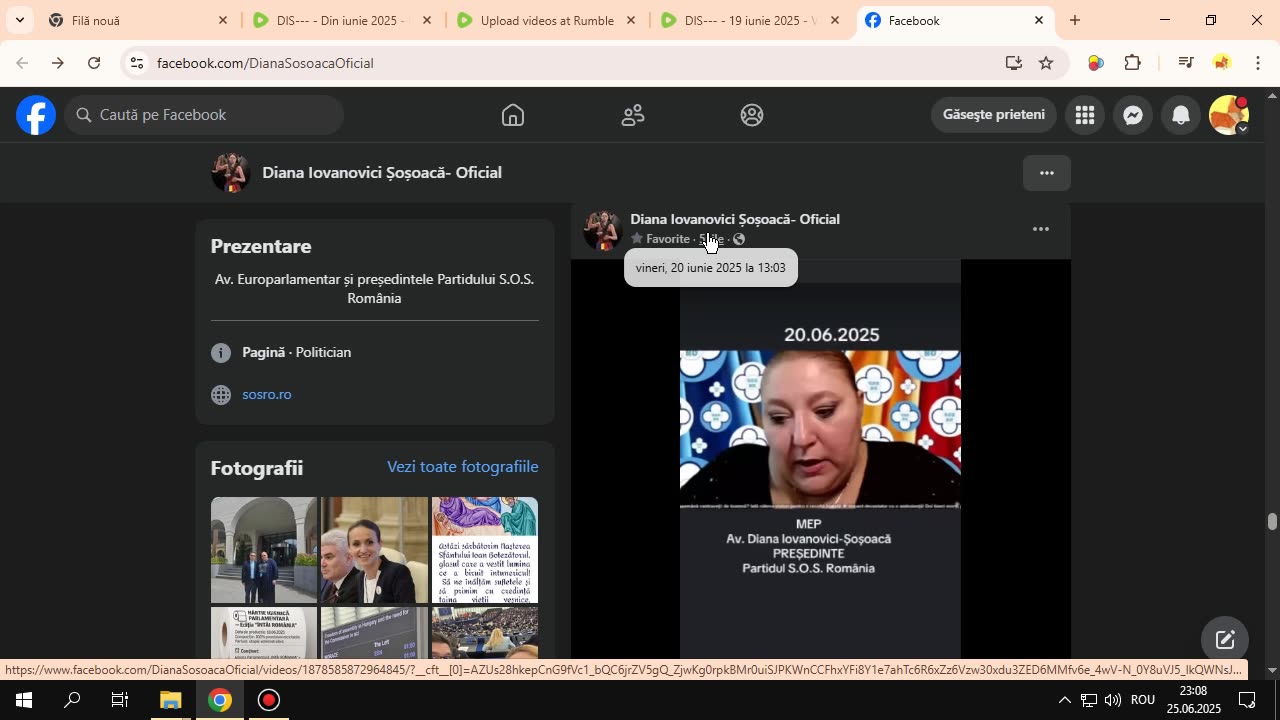Screen dimensions: 1280x720
Task: Switch the ROU input language
Action: pos(1142,700)
